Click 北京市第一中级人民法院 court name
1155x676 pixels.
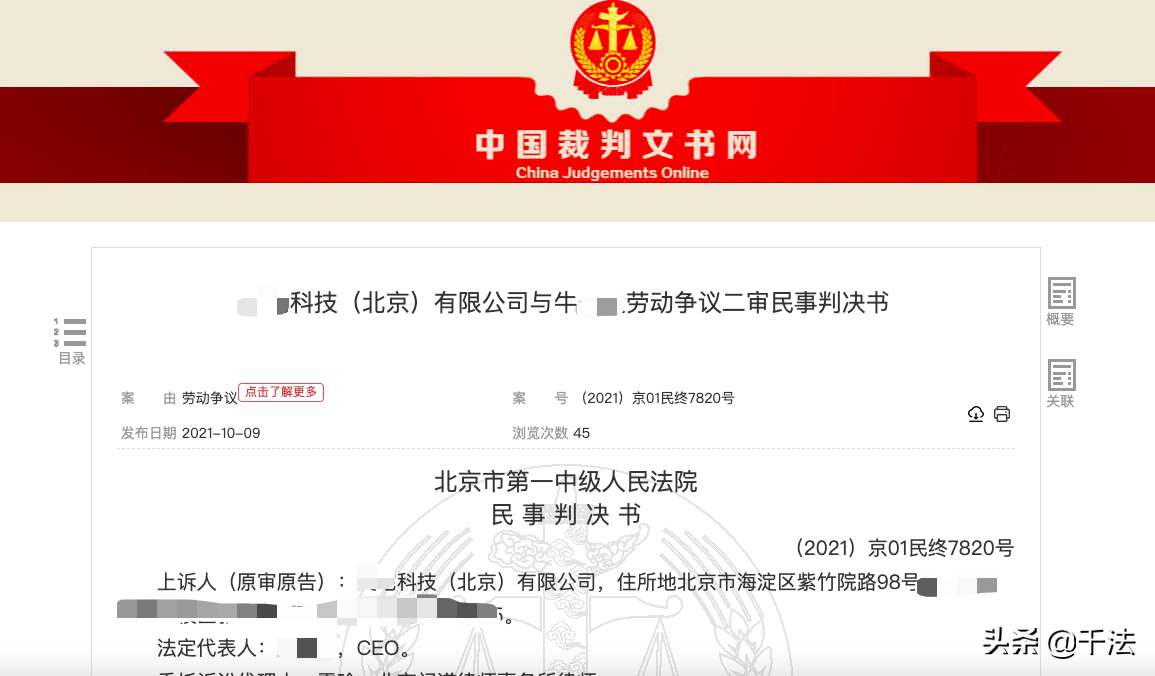(566, 482)
